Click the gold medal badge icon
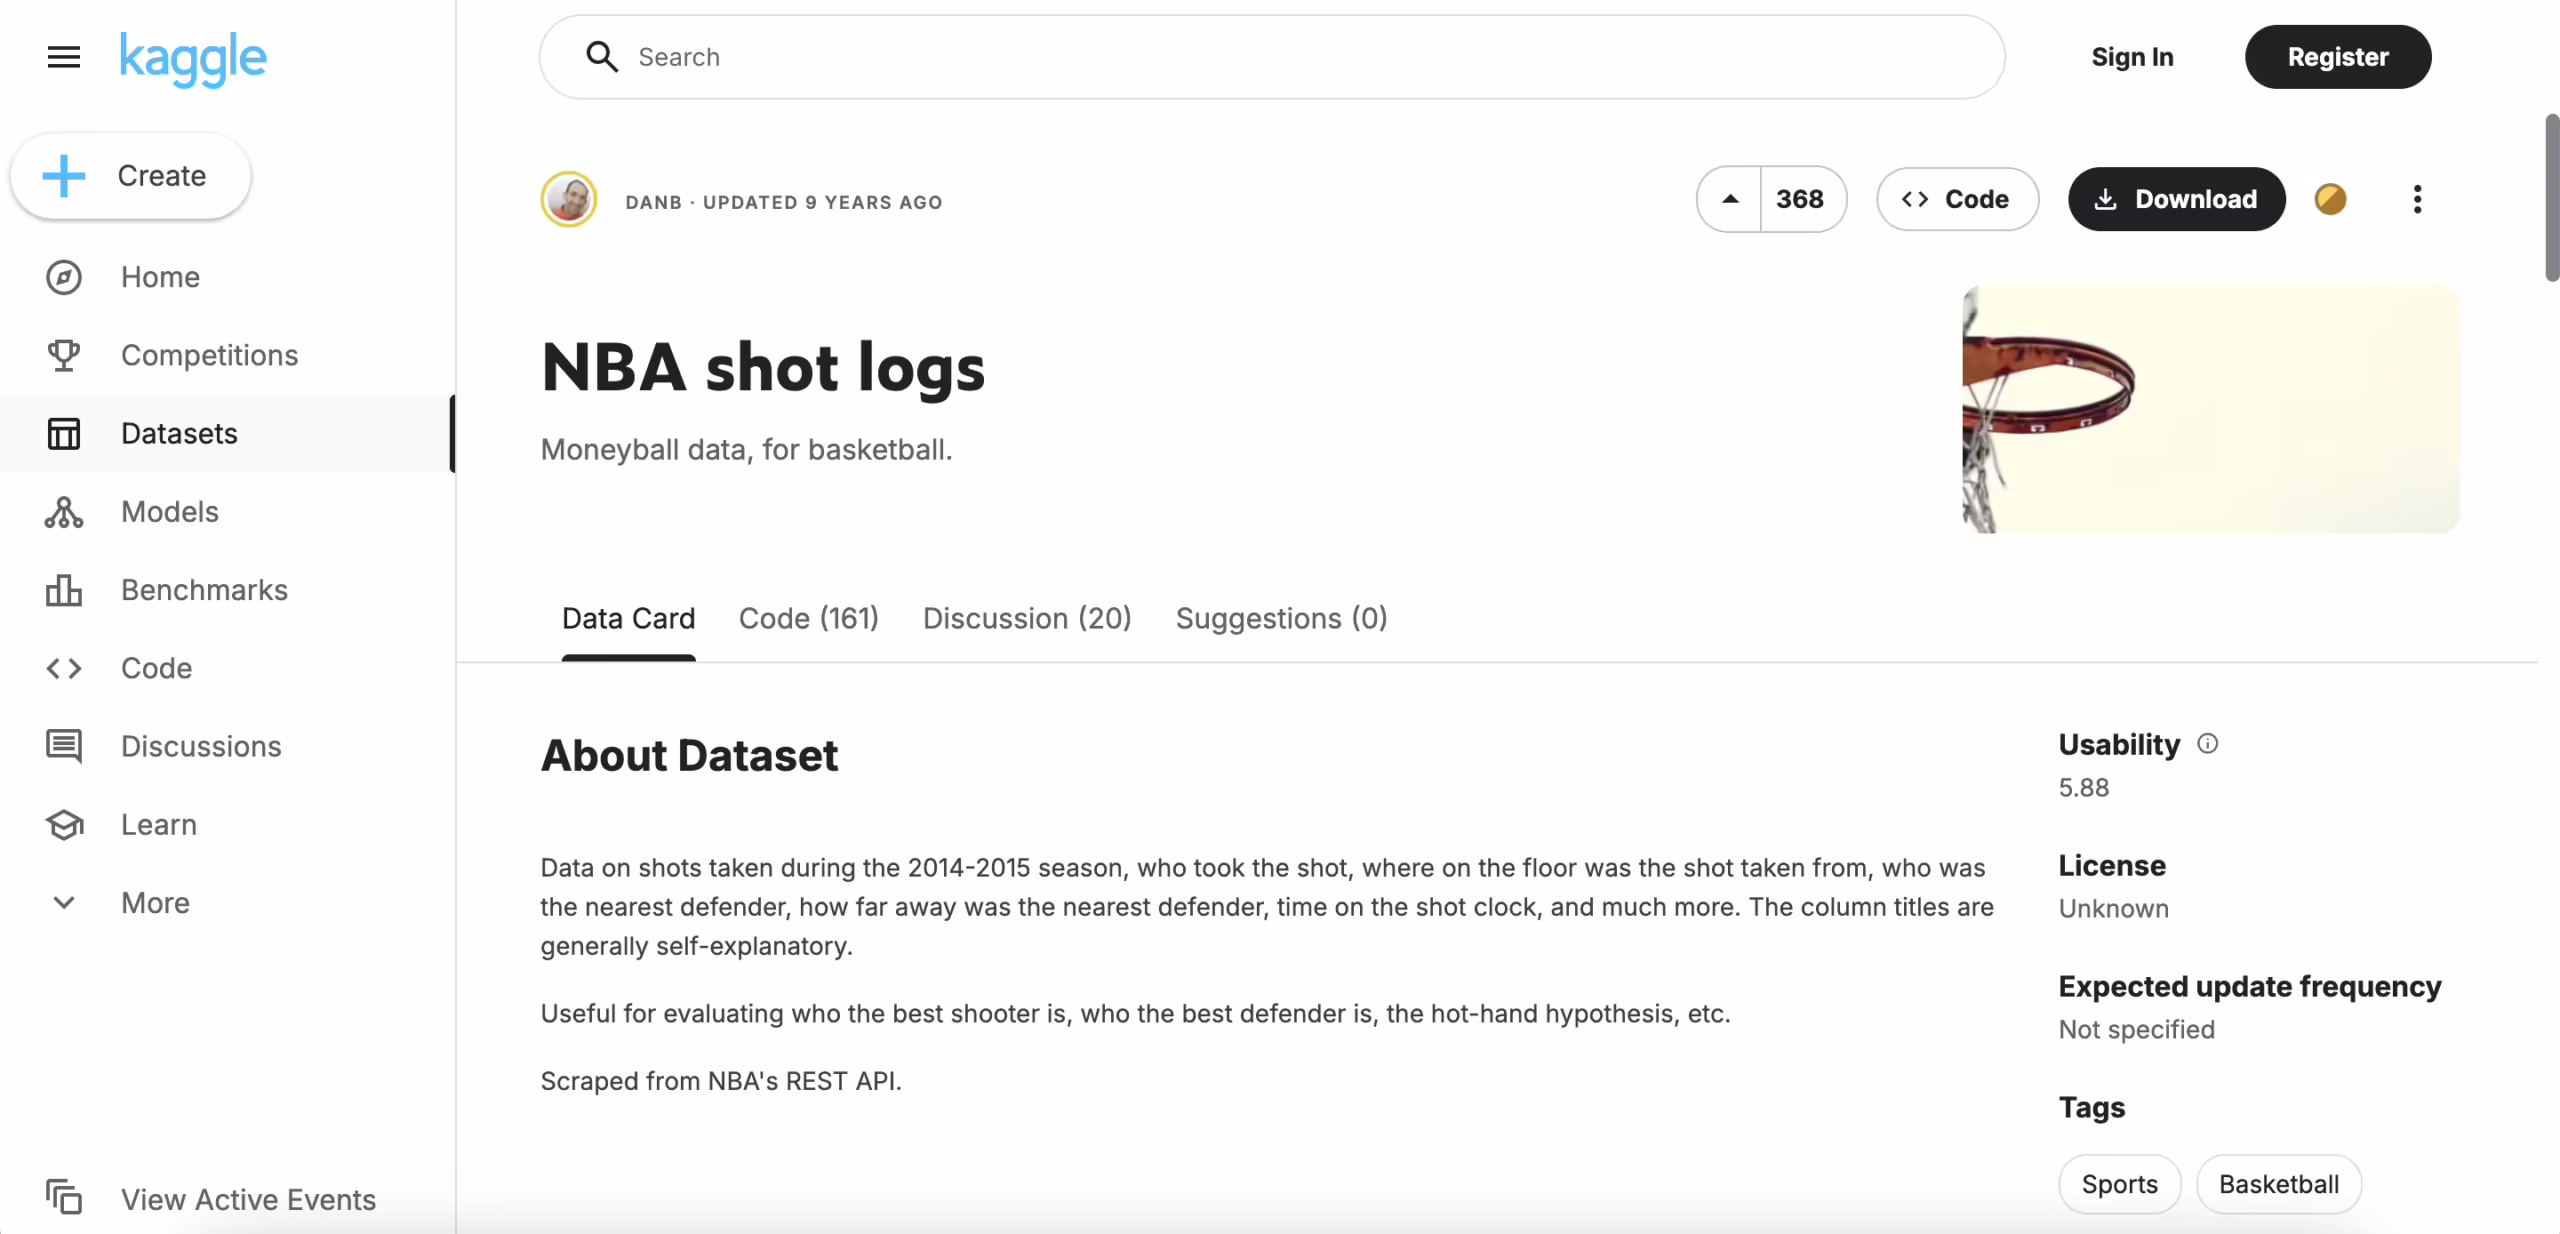Image resolution: width=2560 pixels, height=1234 pixels. (x=2330, y=199)
